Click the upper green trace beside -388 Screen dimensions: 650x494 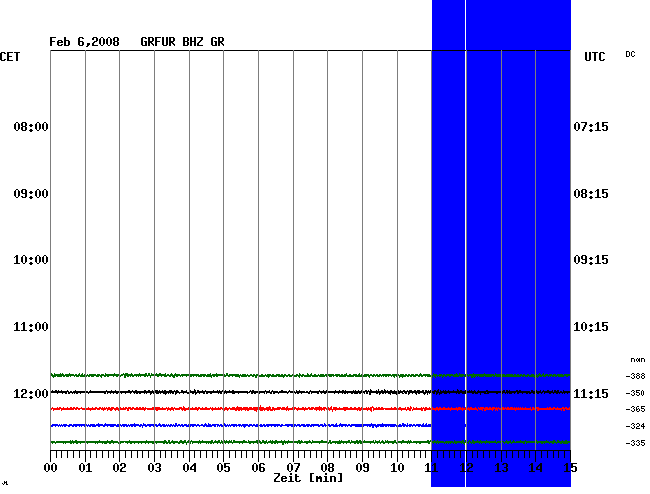310,375
